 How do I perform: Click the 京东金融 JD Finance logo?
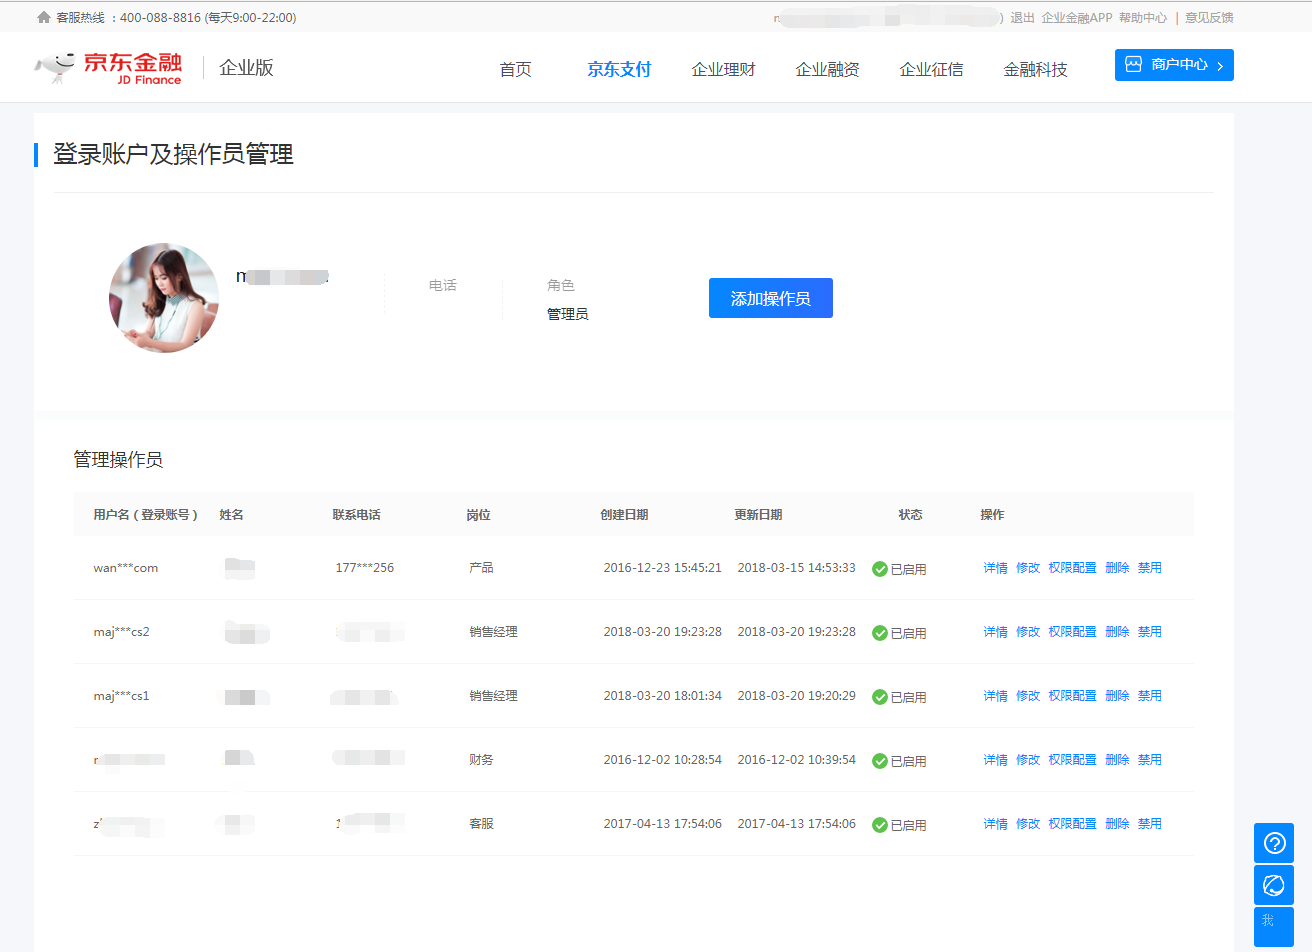pyautogui.click(x=108, y=66)
